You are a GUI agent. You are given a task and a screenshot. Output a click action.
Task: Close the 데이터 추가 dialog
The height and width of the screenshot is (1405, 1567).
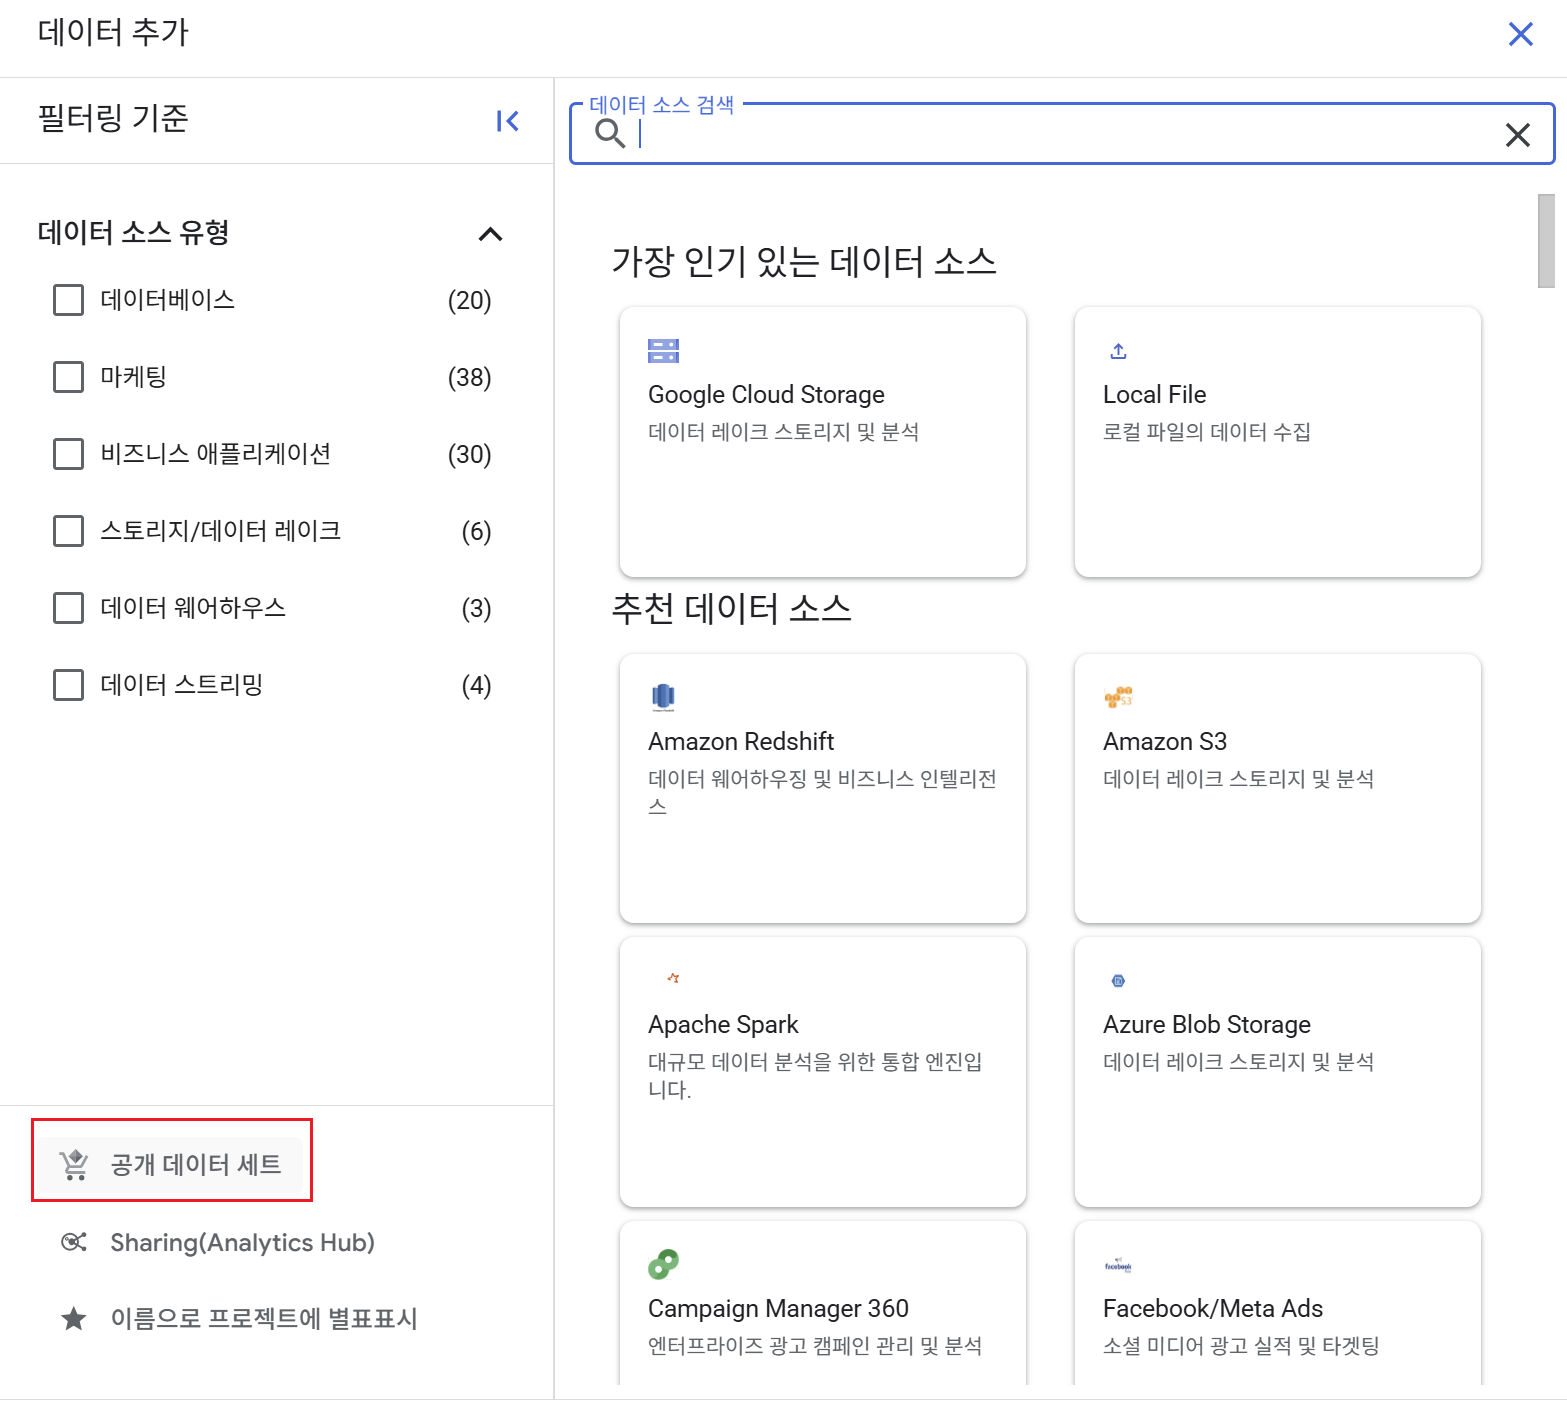point(1520,34)
